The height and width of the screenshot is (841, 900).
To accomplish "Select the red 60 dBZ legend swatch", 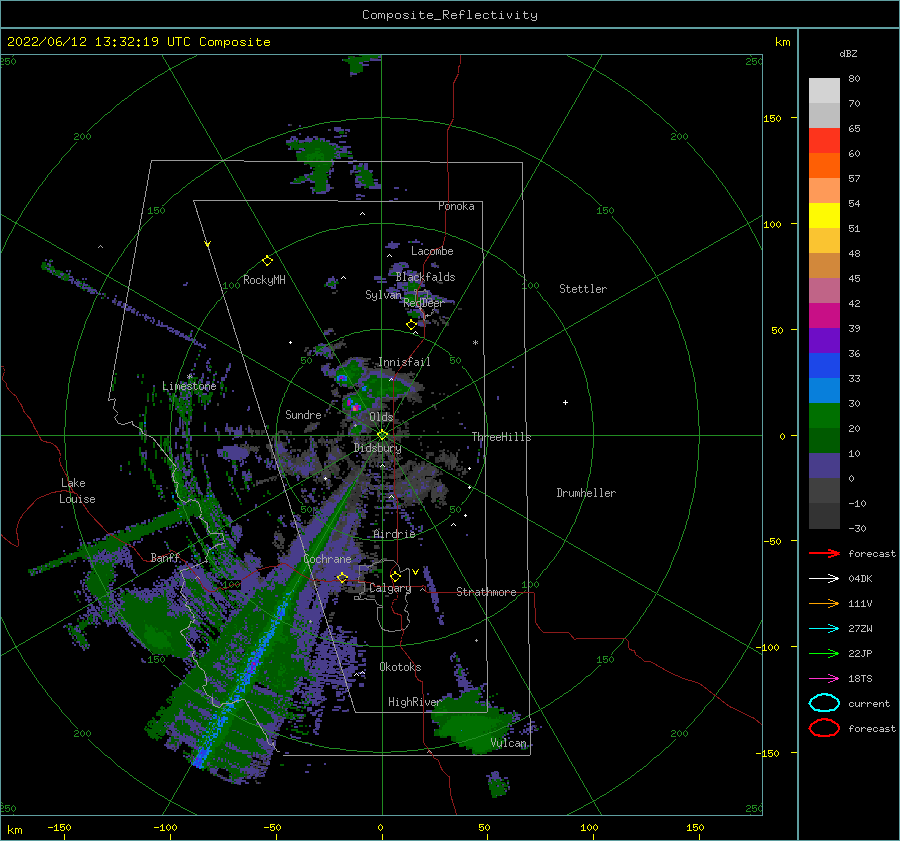I will pyautogui.click(x=824, y=141).
